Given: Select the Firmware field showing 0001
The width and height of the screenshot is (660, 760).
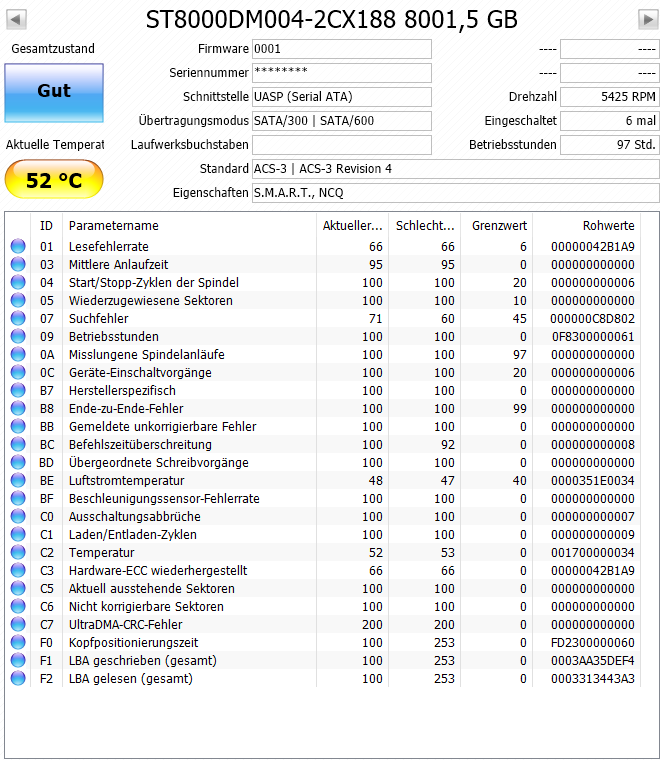Looking at the screenshot, I should pyautogui.click(x=342, y=49).
